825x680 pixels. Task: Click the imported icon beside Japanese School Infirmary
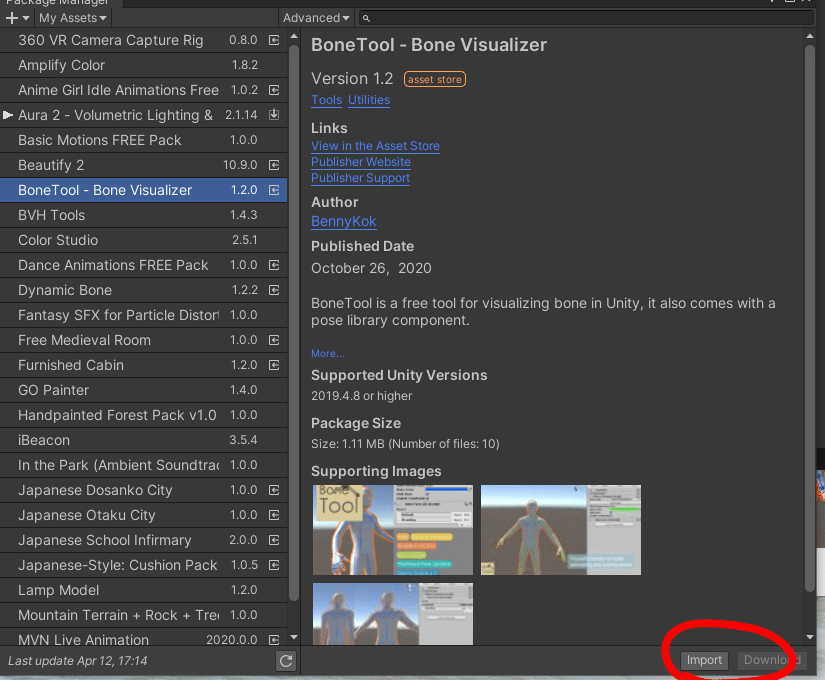pyautogui.click(x=274, y=540)
